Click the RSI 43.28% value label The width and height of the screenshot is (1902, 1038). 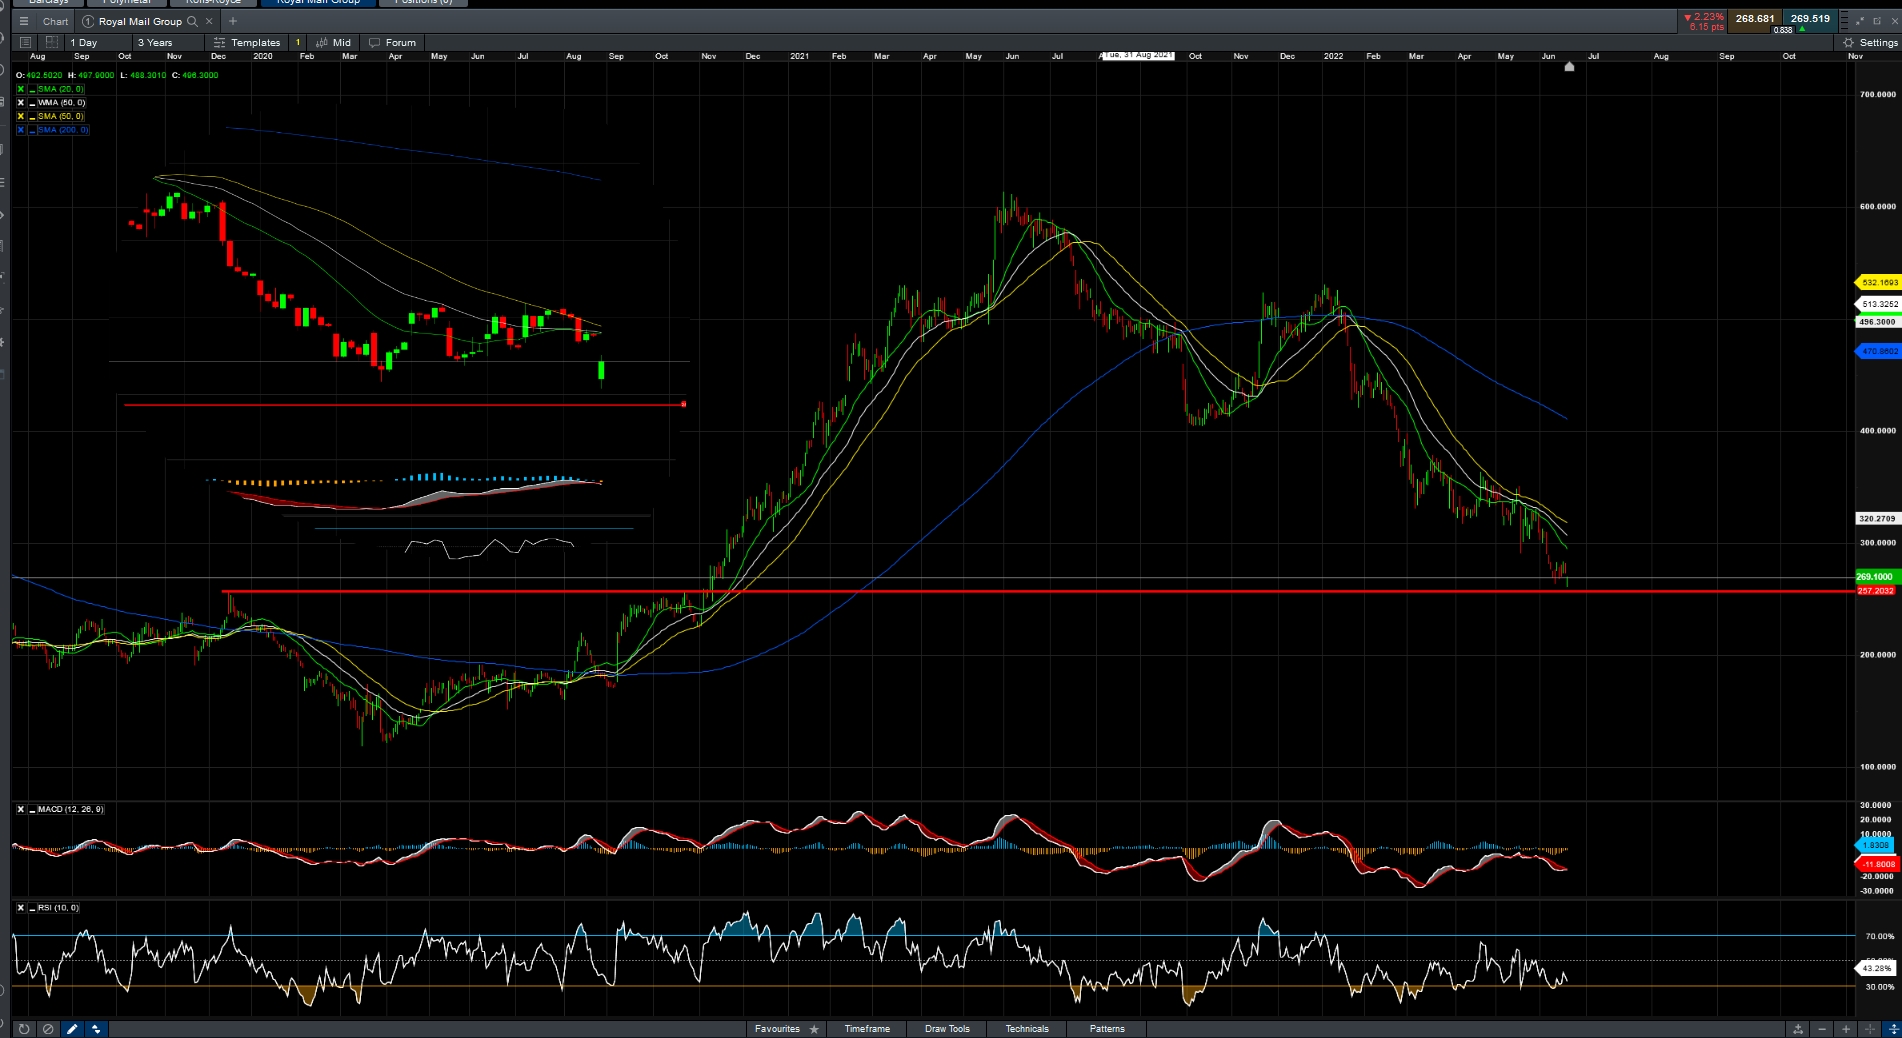tap(1875, 968)
